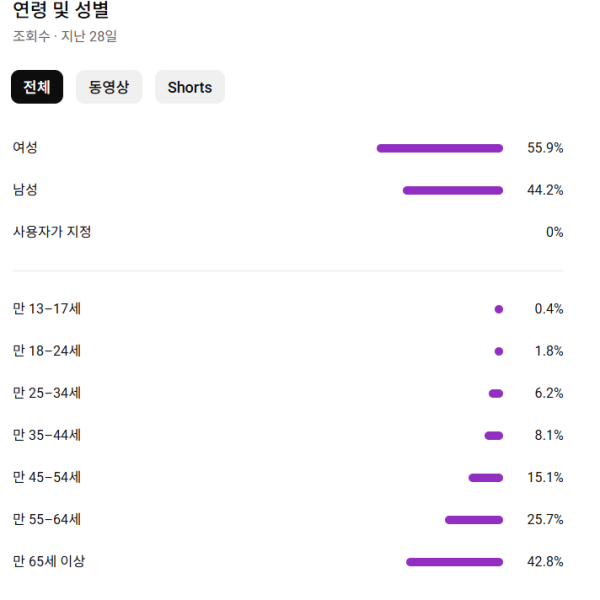Click the 55.9% value for 여성

(x=545, y=148)
